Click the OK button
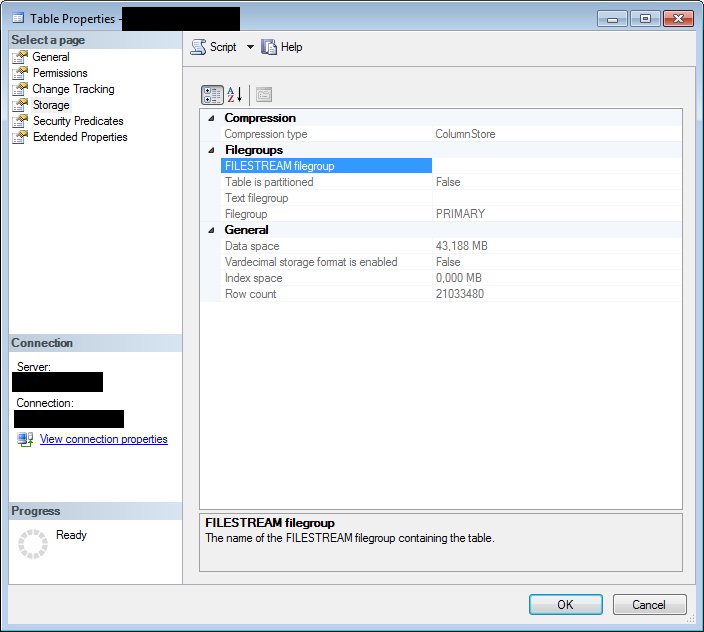704x632 pixels. tap(566, 605)
